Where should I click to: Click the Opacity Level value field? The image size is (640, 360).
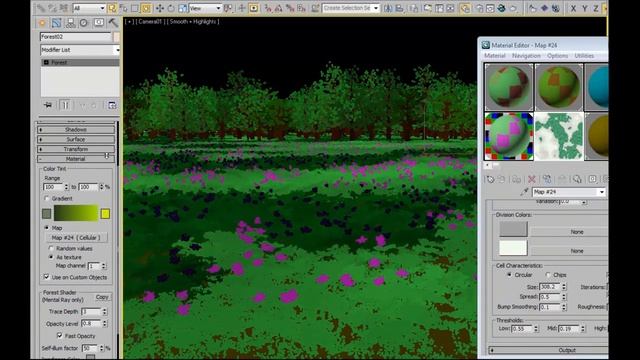tap(91, 323)
